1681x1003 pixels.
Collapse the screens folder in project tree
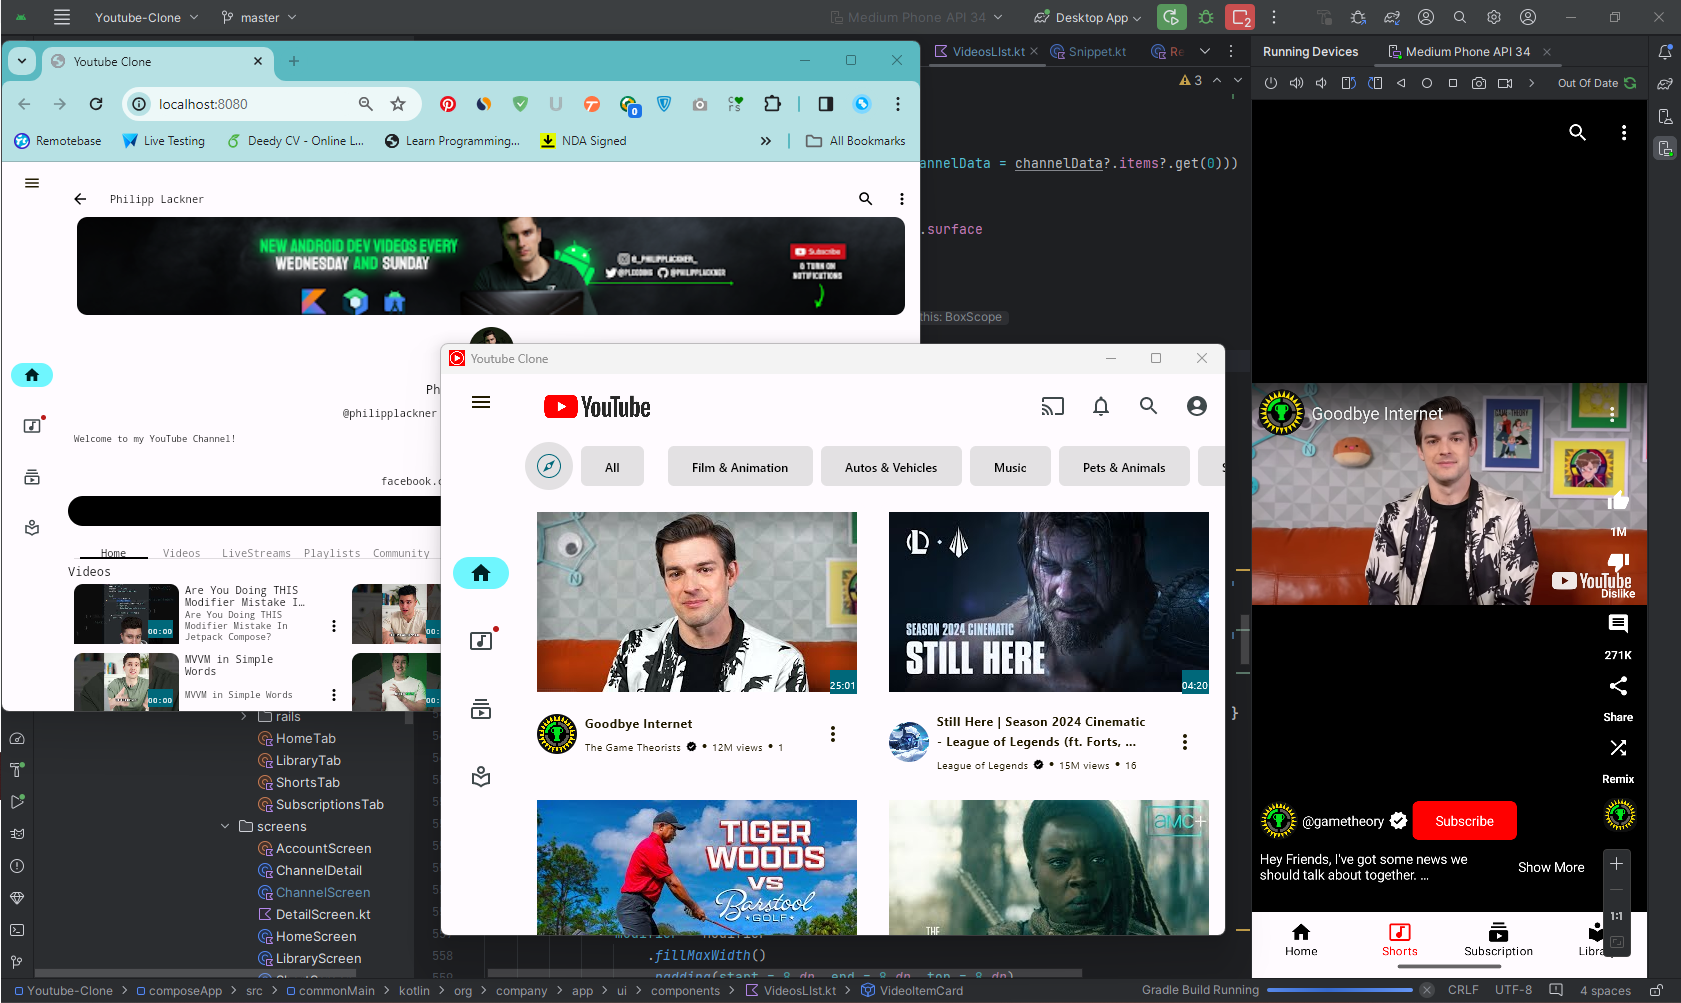coord(225,826)
